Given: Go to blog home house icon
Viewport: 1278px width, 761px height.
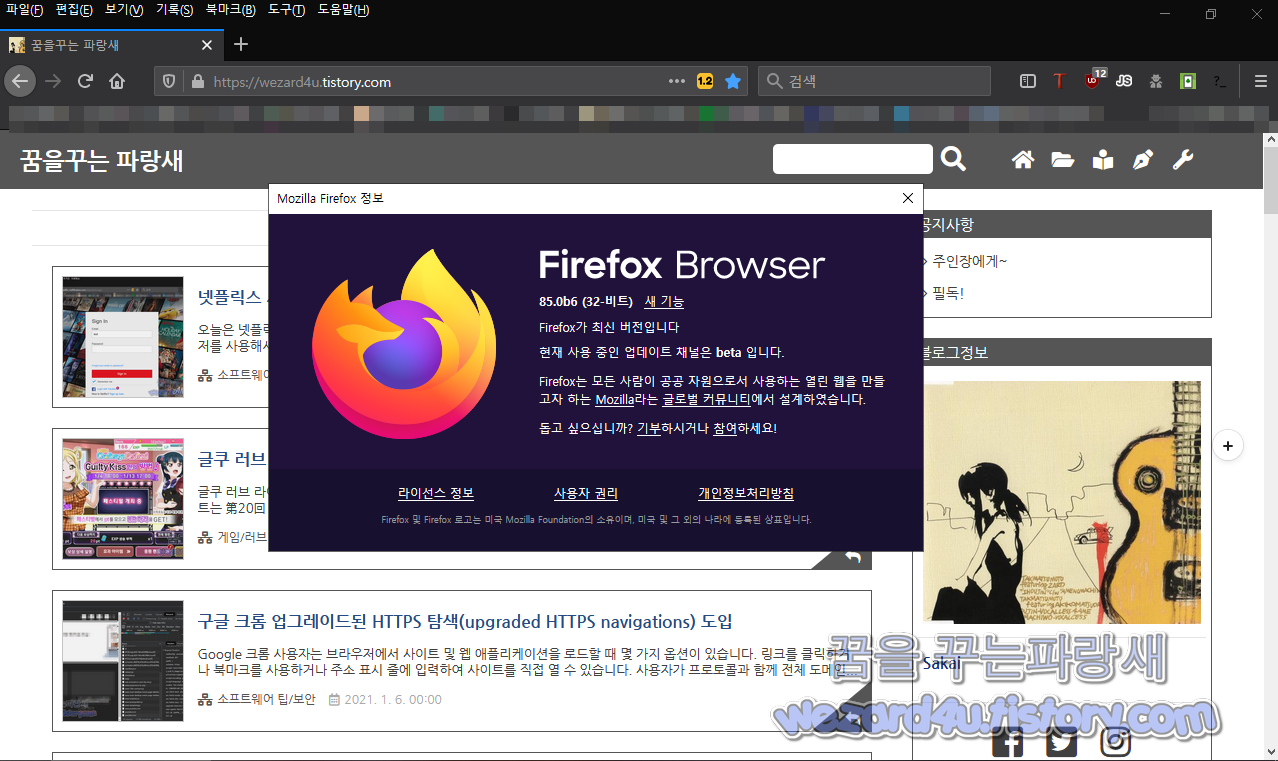Looking at the screenshot, I should (1023, 160).
